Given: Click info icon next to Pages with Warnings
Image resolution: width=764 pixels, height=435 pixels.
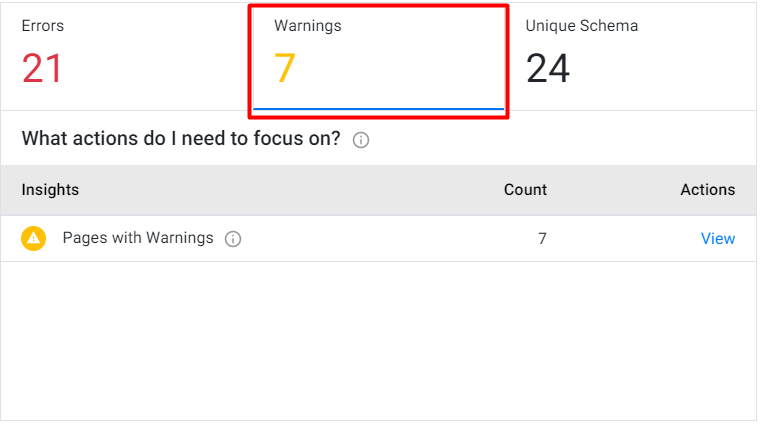Looking at the screenshot, I should click(x=233, y=239).
